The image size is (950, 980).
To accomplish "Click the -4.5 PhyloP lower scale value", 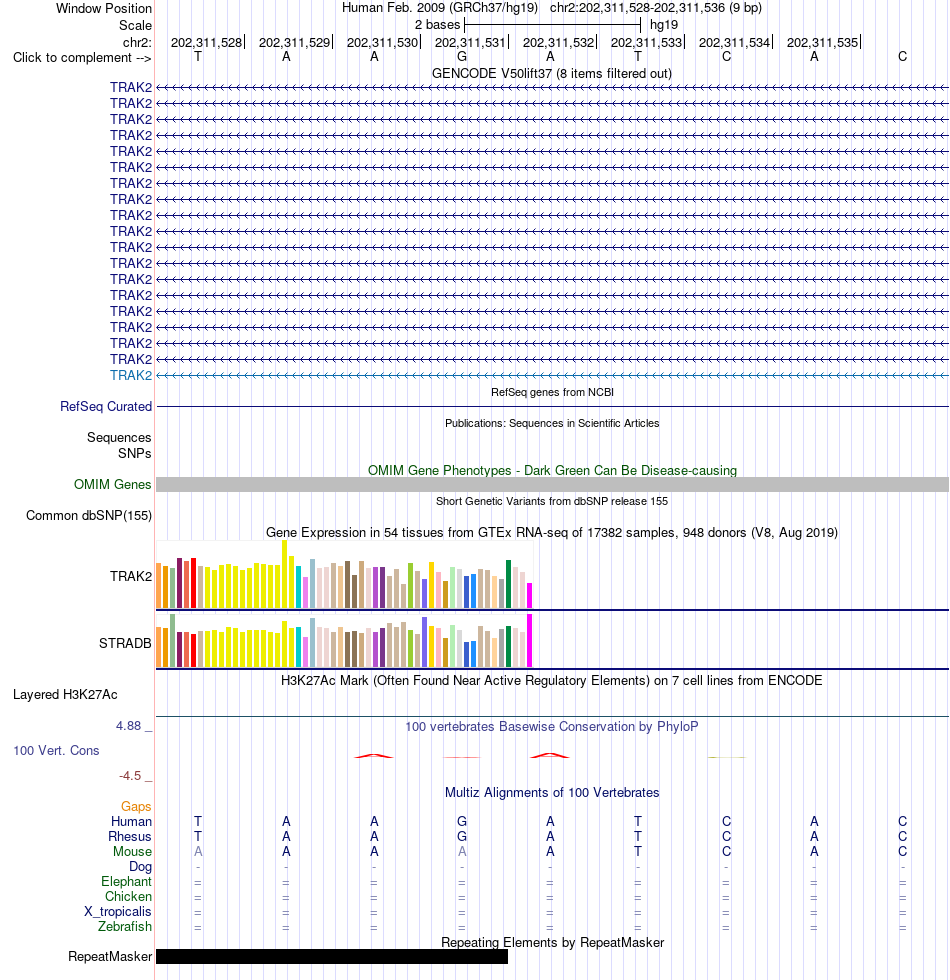I will 130,776.
